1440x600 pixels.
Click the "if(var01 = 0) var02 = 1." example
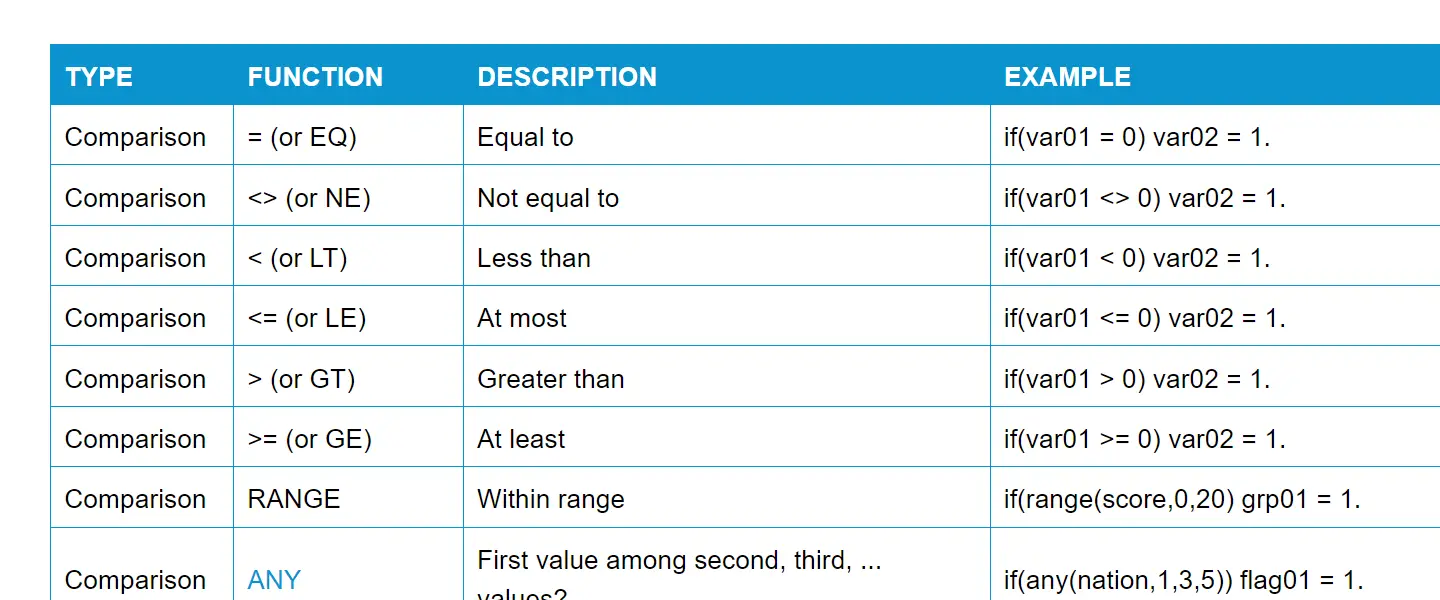tap(1137, 137)
